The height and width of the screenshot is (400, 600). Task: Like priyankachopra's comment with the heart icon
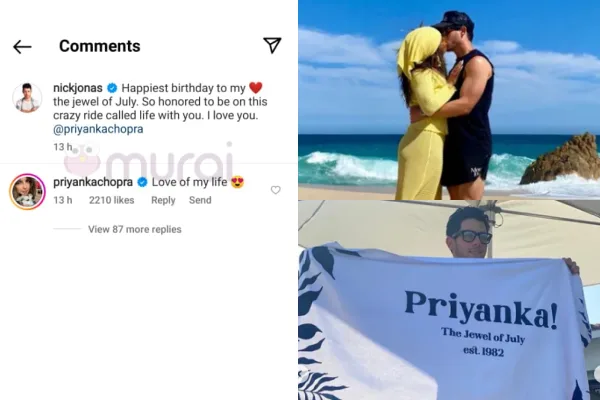click(x=276, y=190)
